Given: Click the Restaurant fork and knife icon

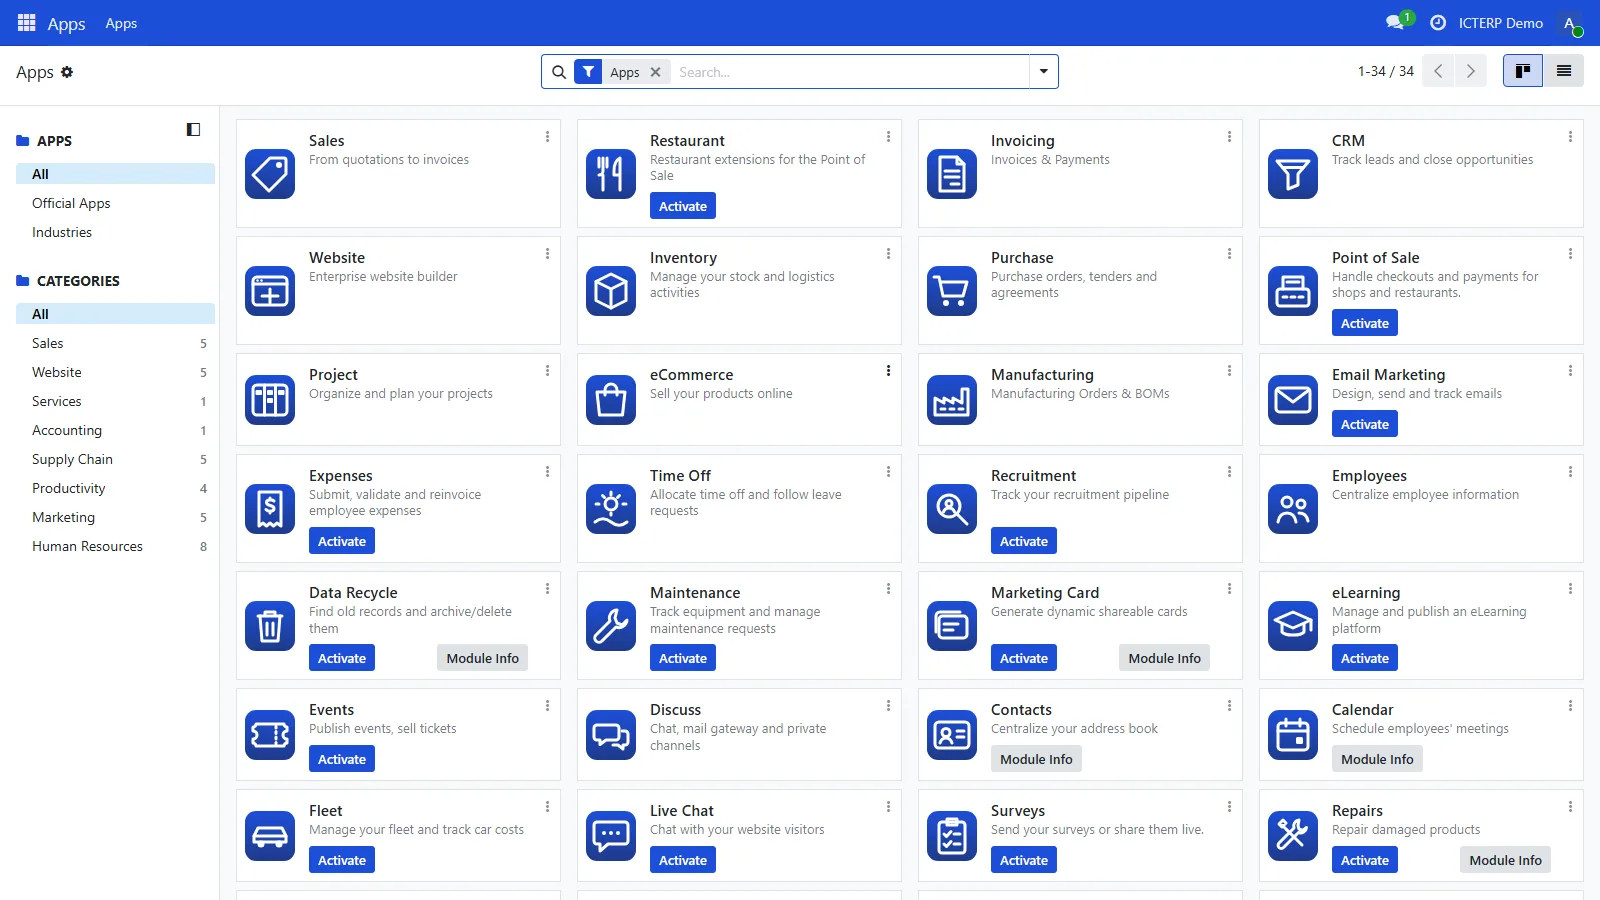Looking at the screenshot, I should [611, 174].
